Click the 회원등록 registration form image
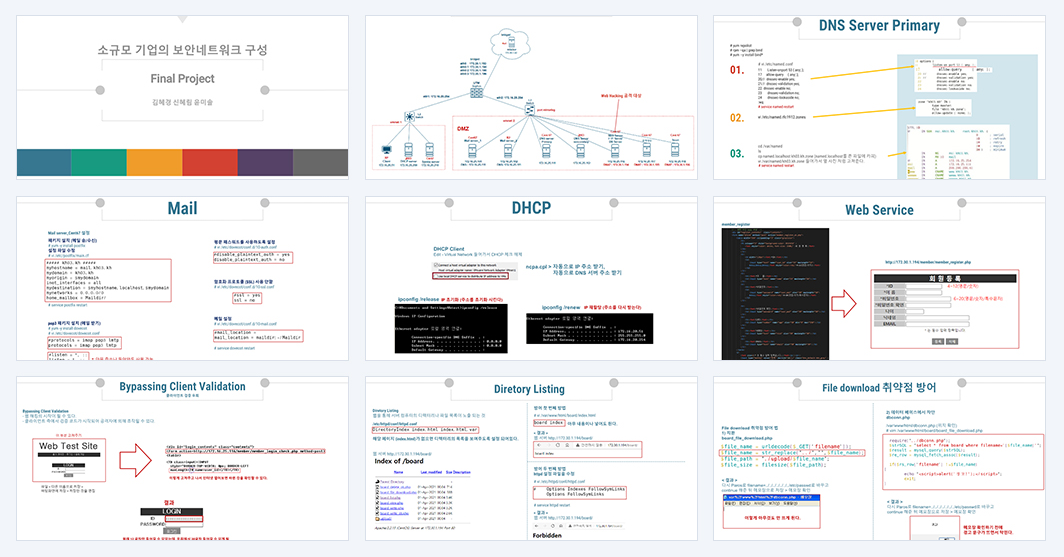Screen dimensions: 1064x557 pos(945,309)
